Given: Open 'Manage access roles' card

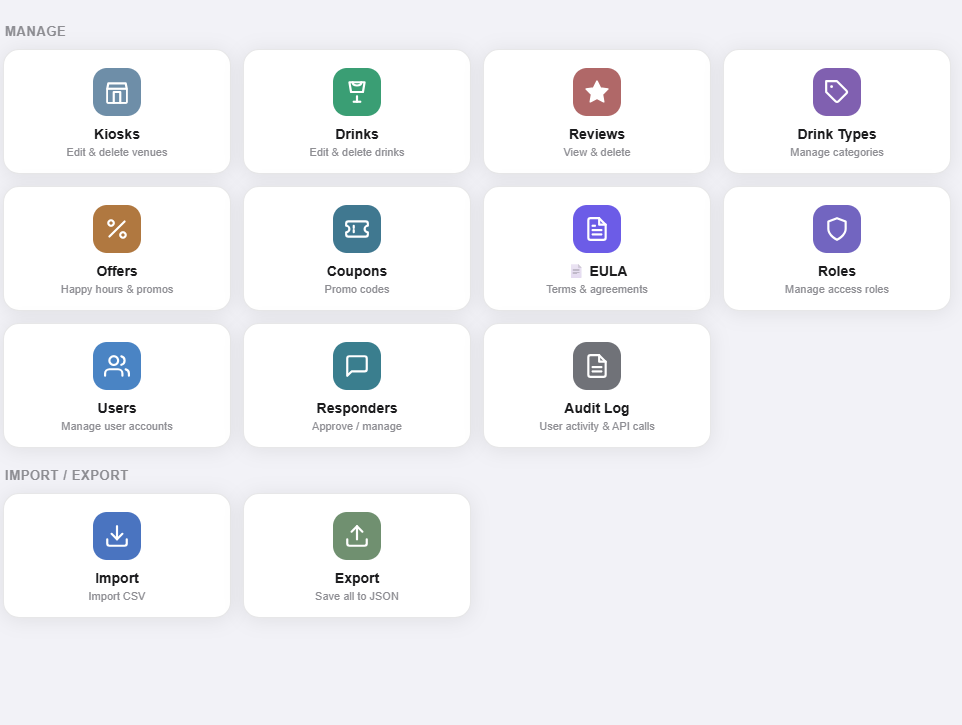Looking at the screenshot, I should click(x=836, y=248).
